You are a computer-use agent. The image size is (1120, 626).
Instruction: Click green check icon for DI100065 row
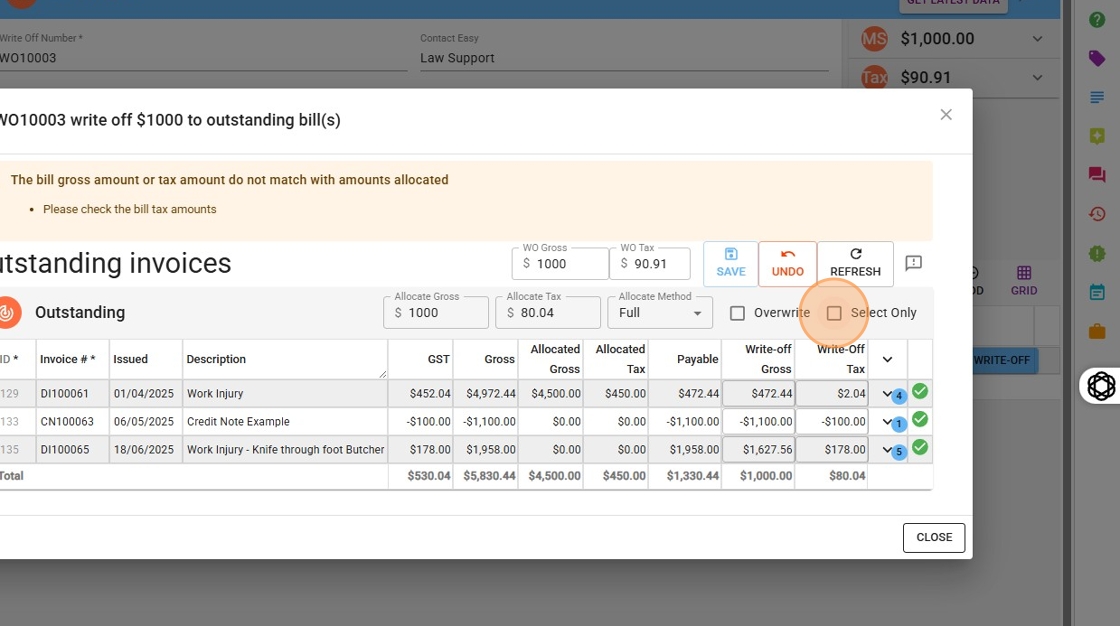(920, 447)
